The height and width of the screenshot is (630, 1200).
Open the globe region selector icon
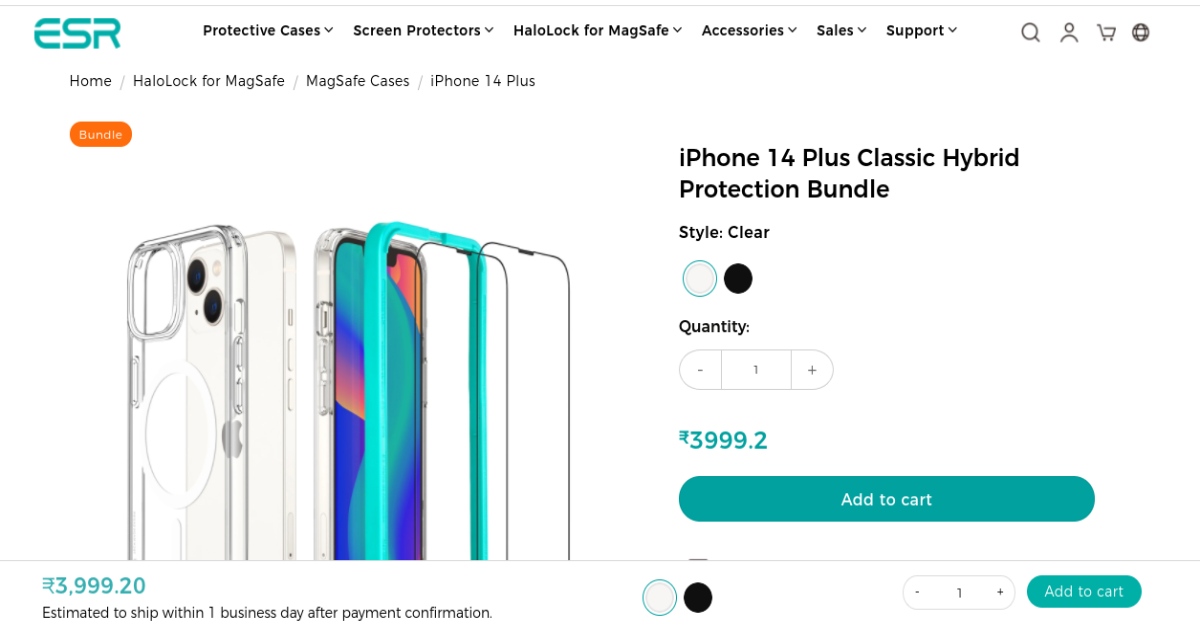tap(1140, 32)
